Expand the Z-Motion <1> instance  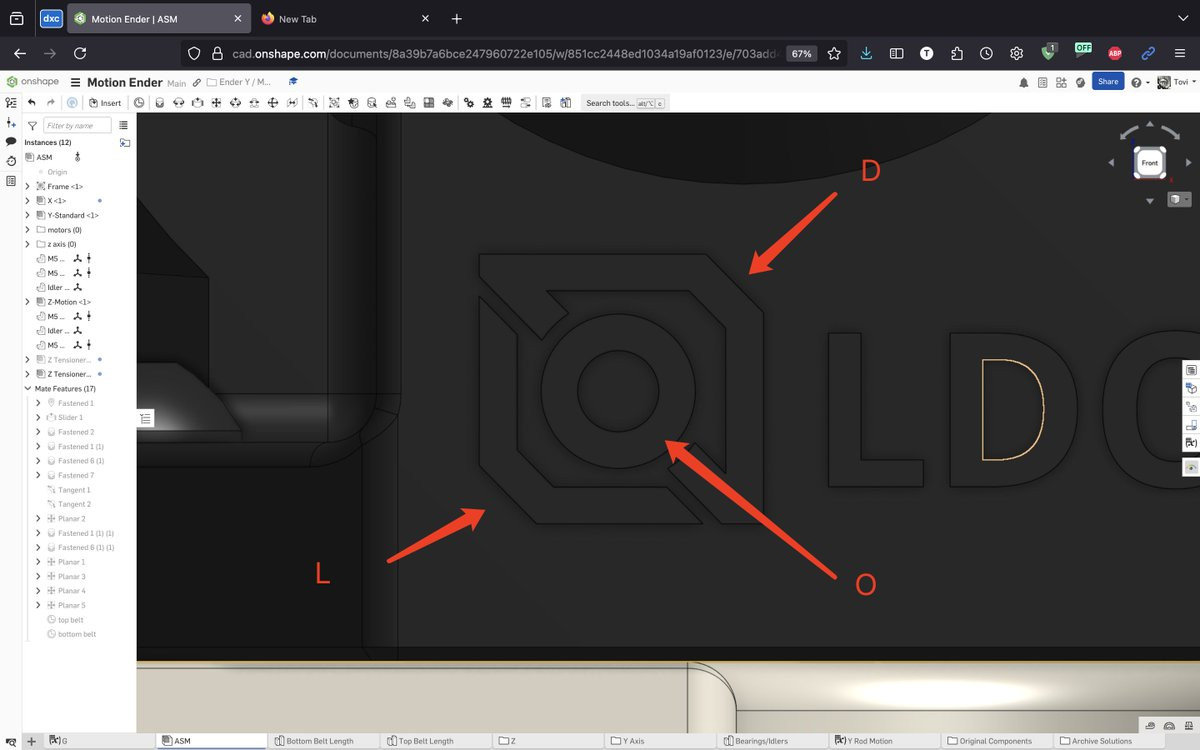pos(27,302)
